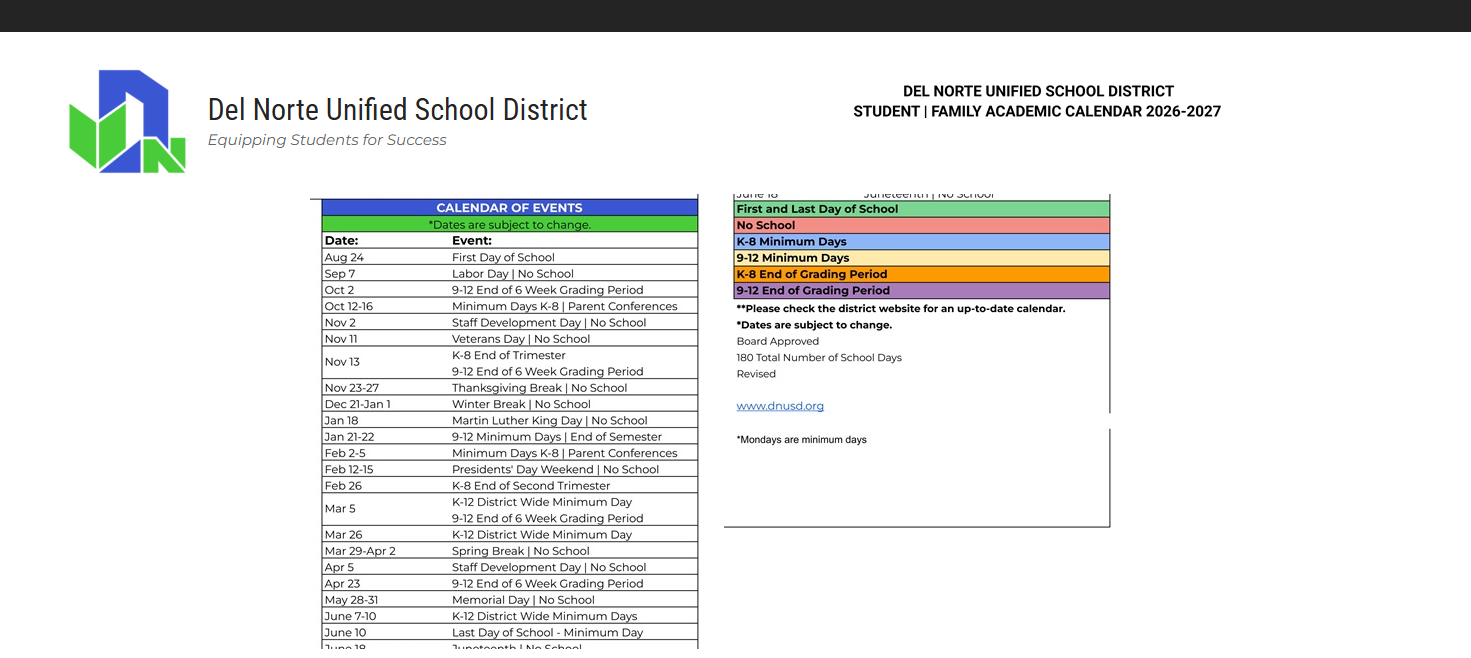
Task: Click 'Winter Break | No School' event
Action: pyautogui.click(x=521, y=404)
